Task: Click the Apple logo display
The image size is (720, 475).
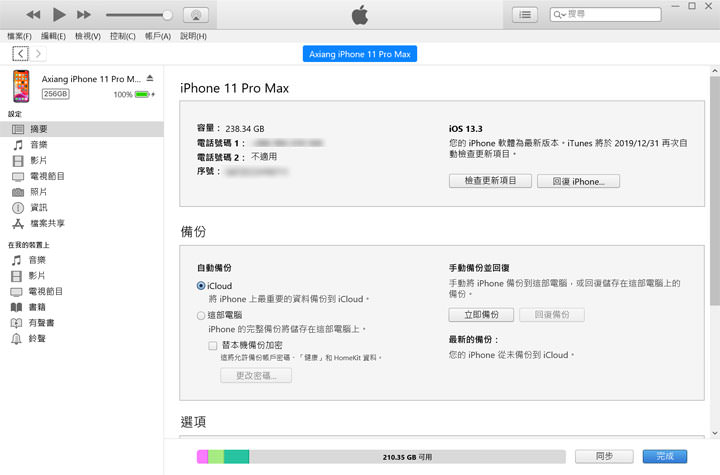Action: pos(360,15)
